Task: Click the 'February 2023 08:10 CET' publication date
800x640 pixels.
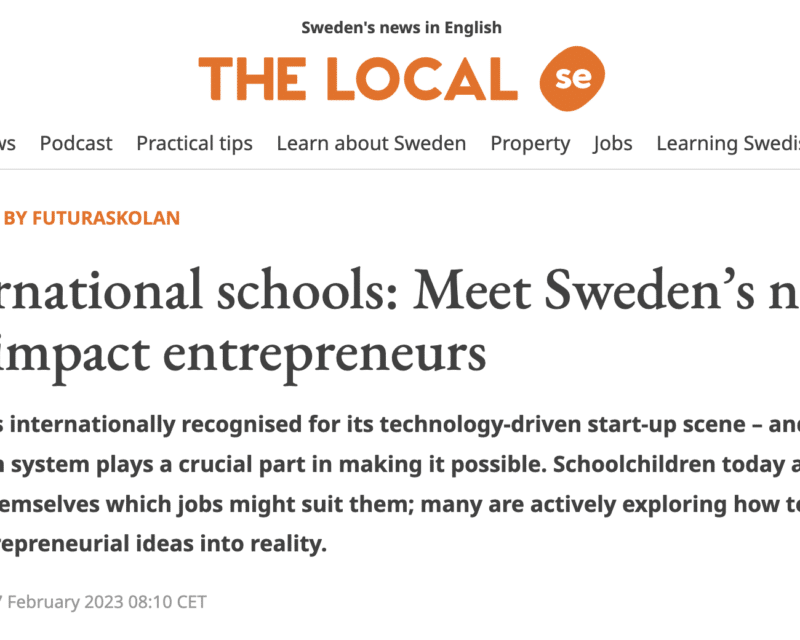Action: coord(111,602)
